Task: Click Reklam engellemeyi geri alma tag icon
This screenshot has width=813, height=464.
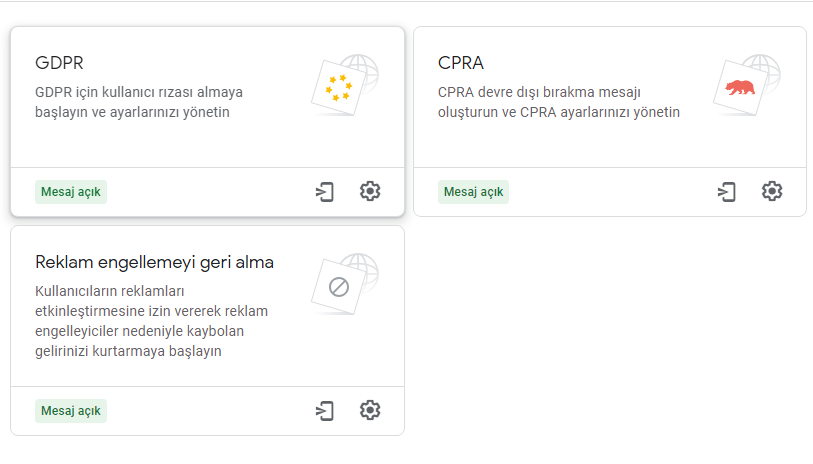Action: coord(325,411)
